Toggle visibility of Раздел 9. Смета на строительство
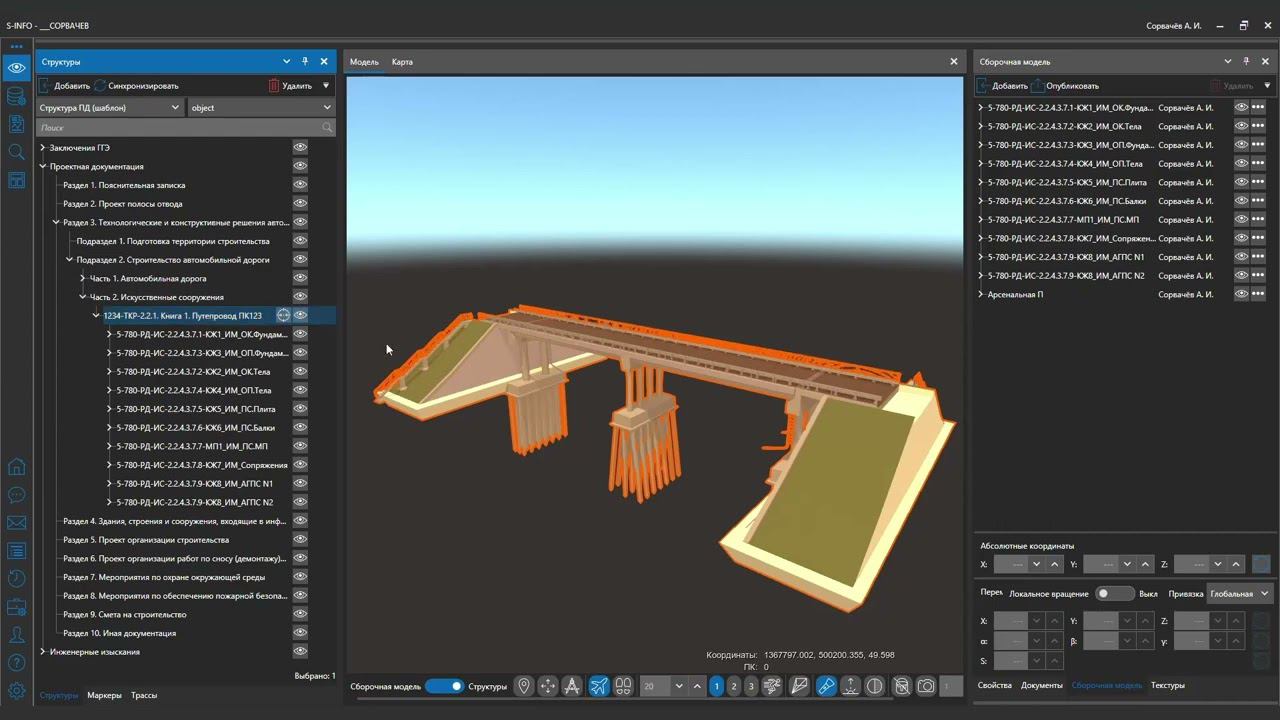This screenshot has height=720, width=1280. [x=300, y=614]
